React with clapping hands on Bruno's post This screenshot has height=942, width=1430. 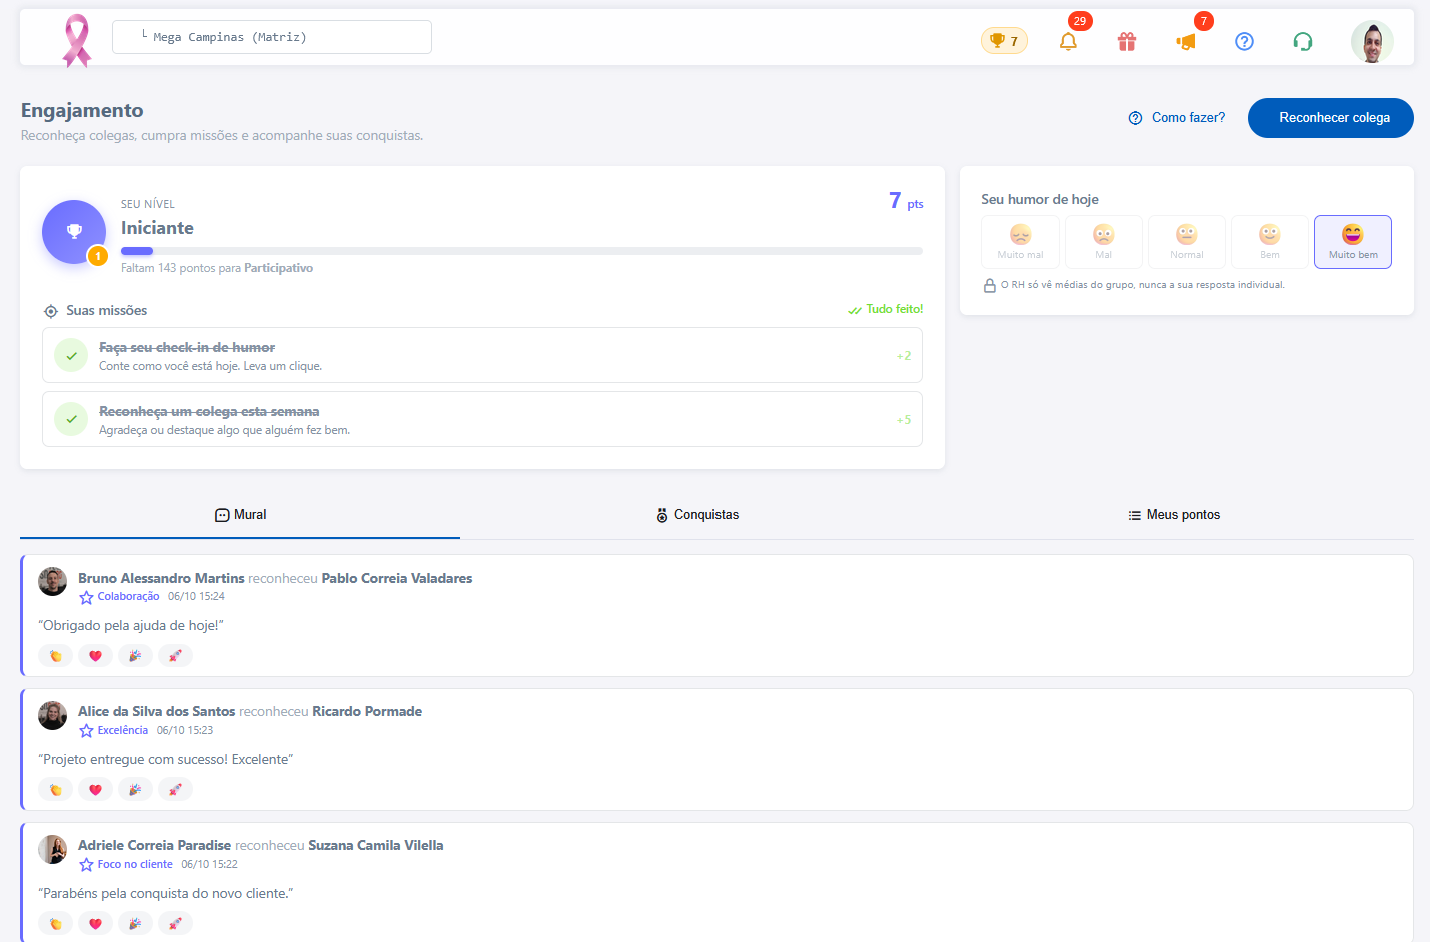tap(56, 656)
